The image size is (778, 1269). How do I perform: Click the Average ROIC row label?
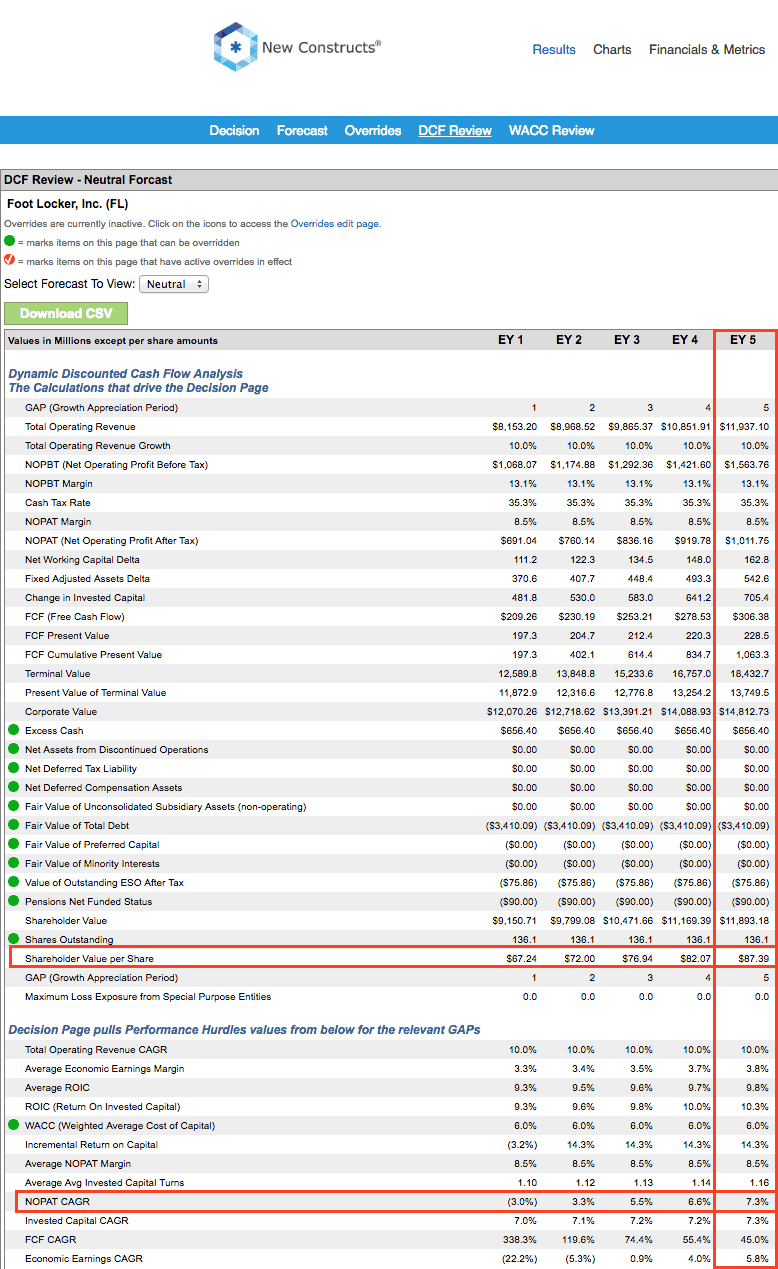pos(57,1088)
